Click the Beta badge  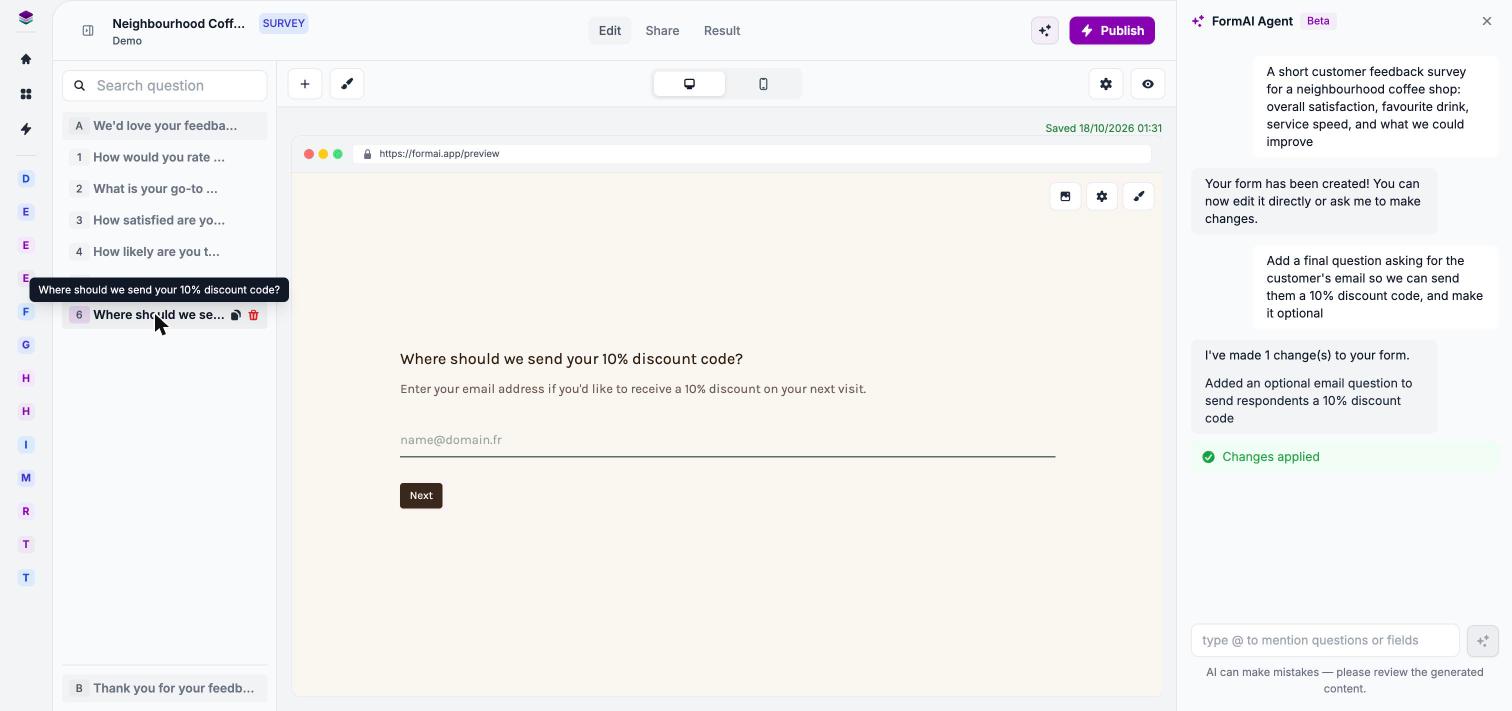tap(1318, 21)
